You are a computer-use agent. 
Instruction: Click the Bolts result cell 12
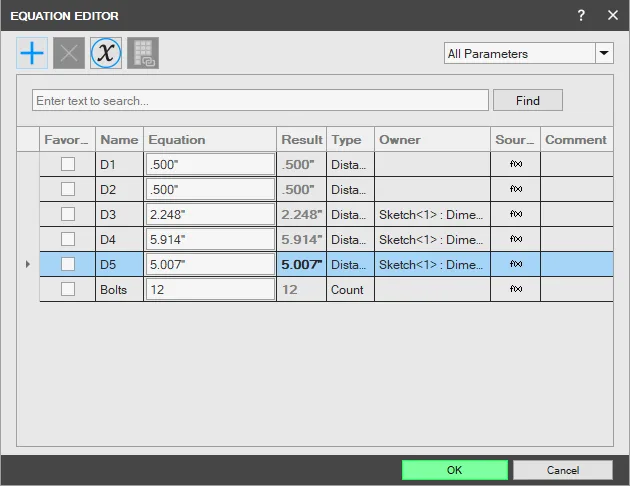tap(301, 289)
